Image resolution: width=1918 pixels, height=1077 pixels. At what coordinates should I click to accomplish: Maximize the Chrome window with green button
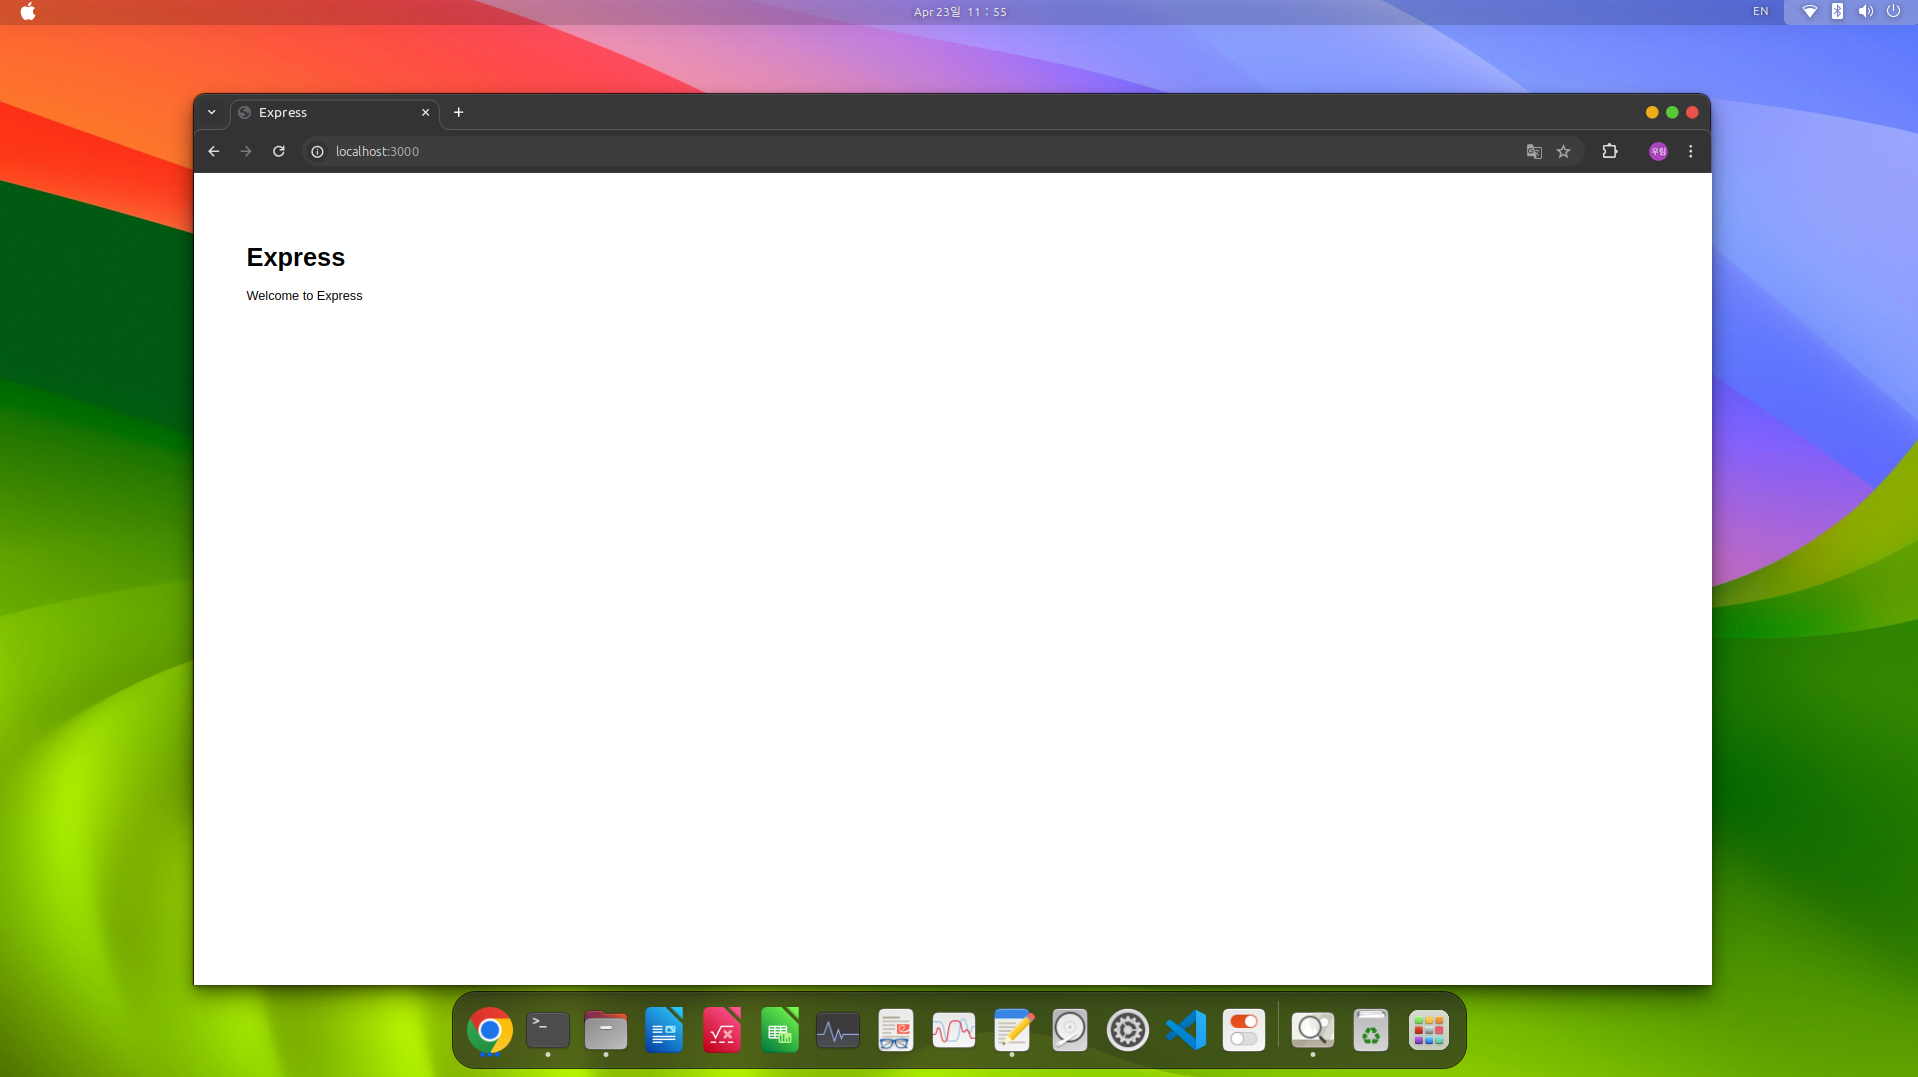[1672, 112]
